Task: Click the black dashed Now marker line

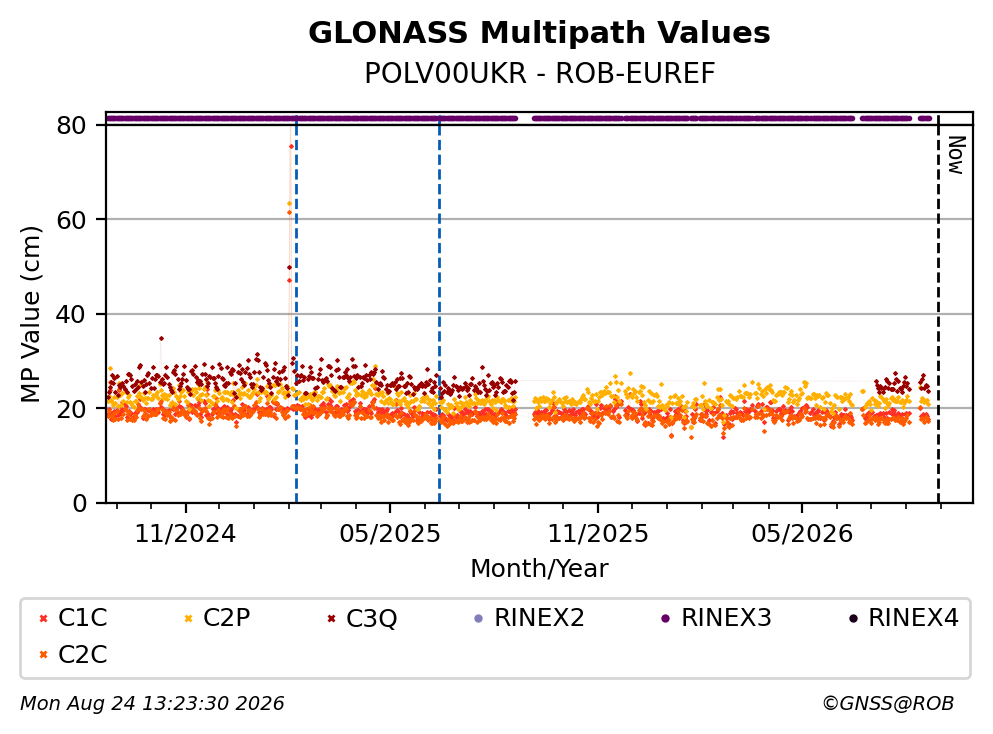Action: coord(938,309)
